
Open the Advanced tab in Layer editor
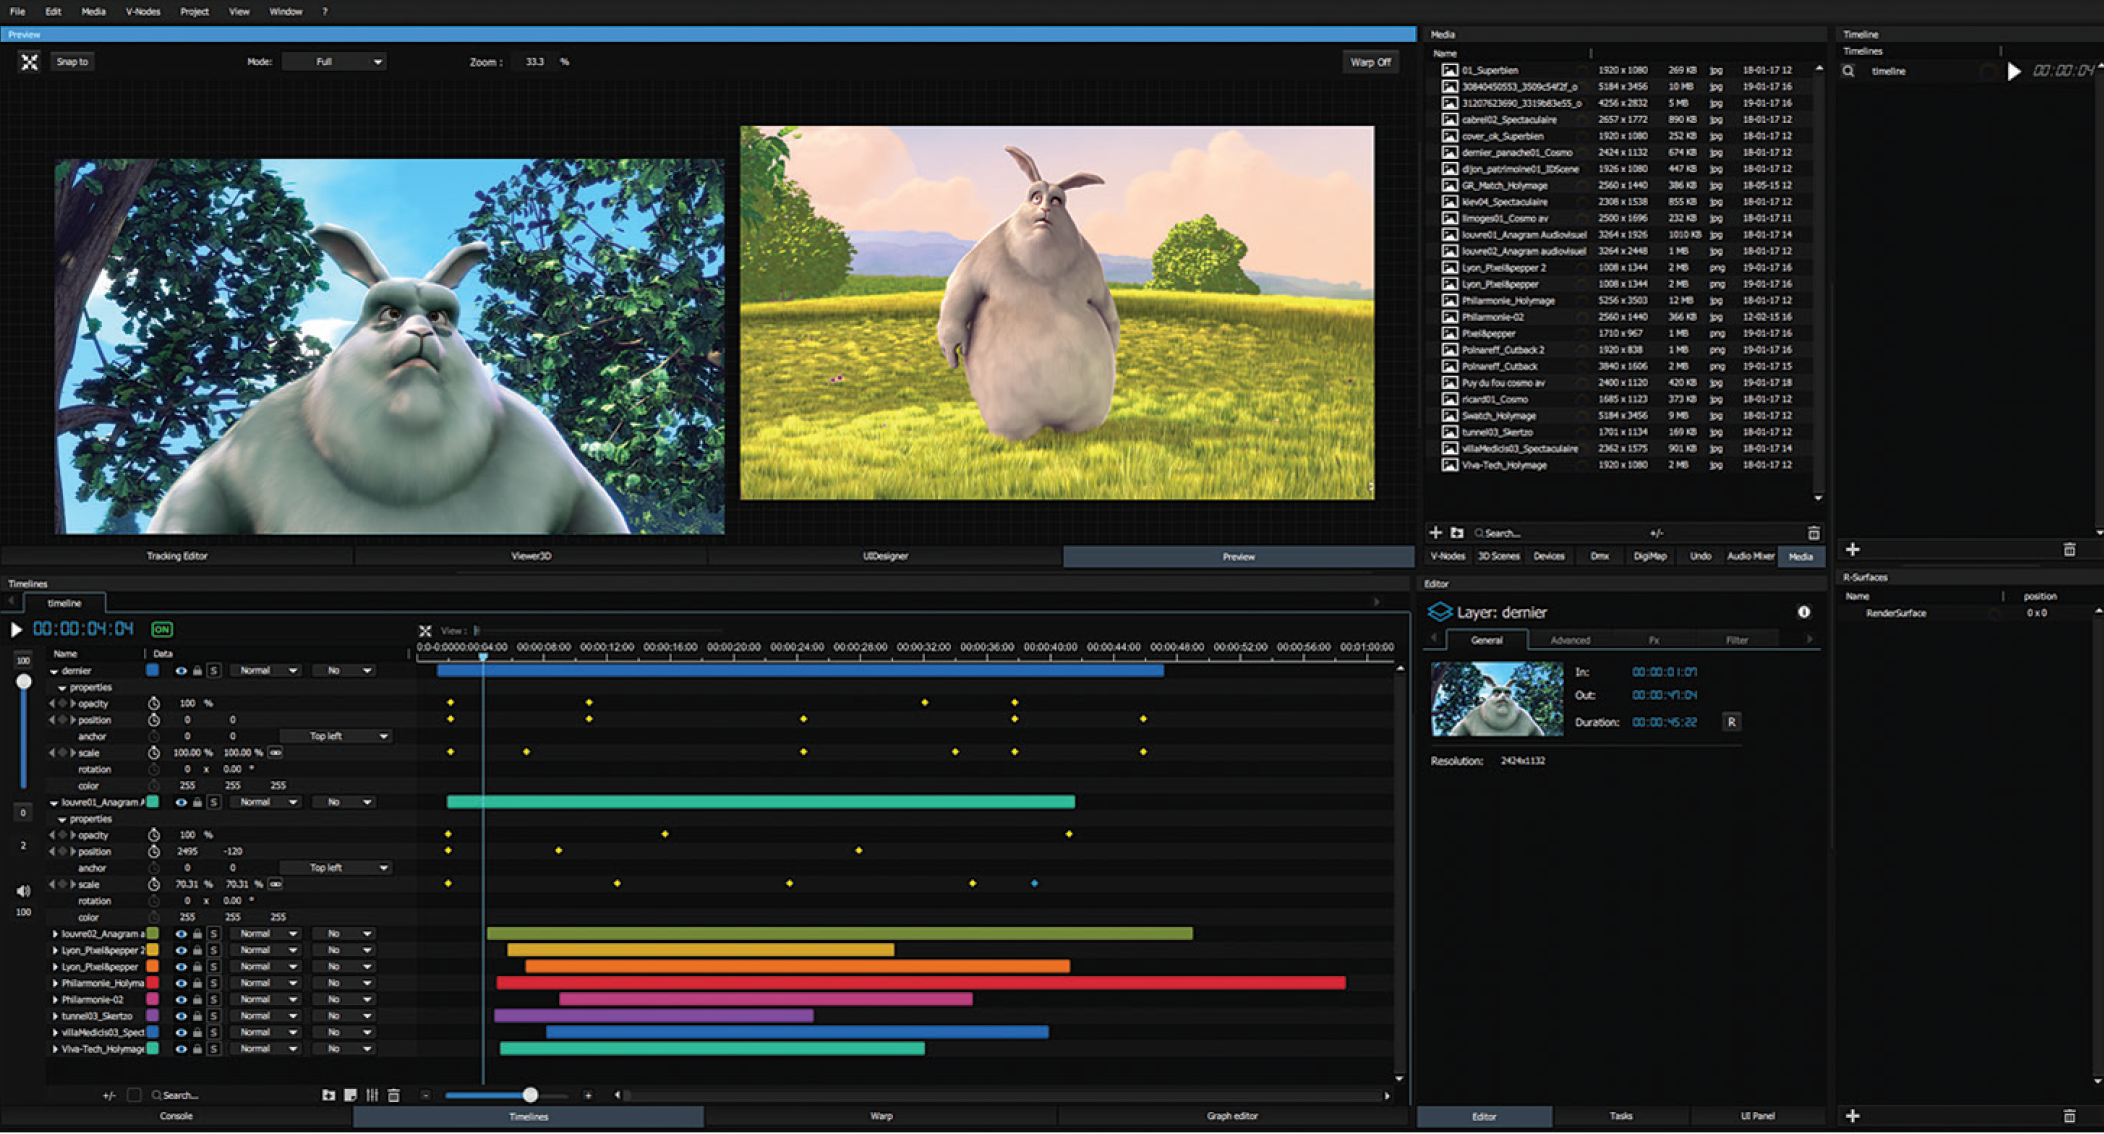tap(1570, 640)
